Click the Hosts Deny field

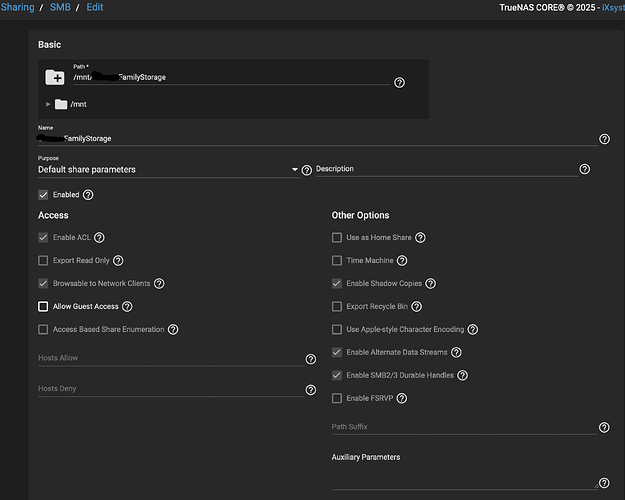[x=171, y=389]
